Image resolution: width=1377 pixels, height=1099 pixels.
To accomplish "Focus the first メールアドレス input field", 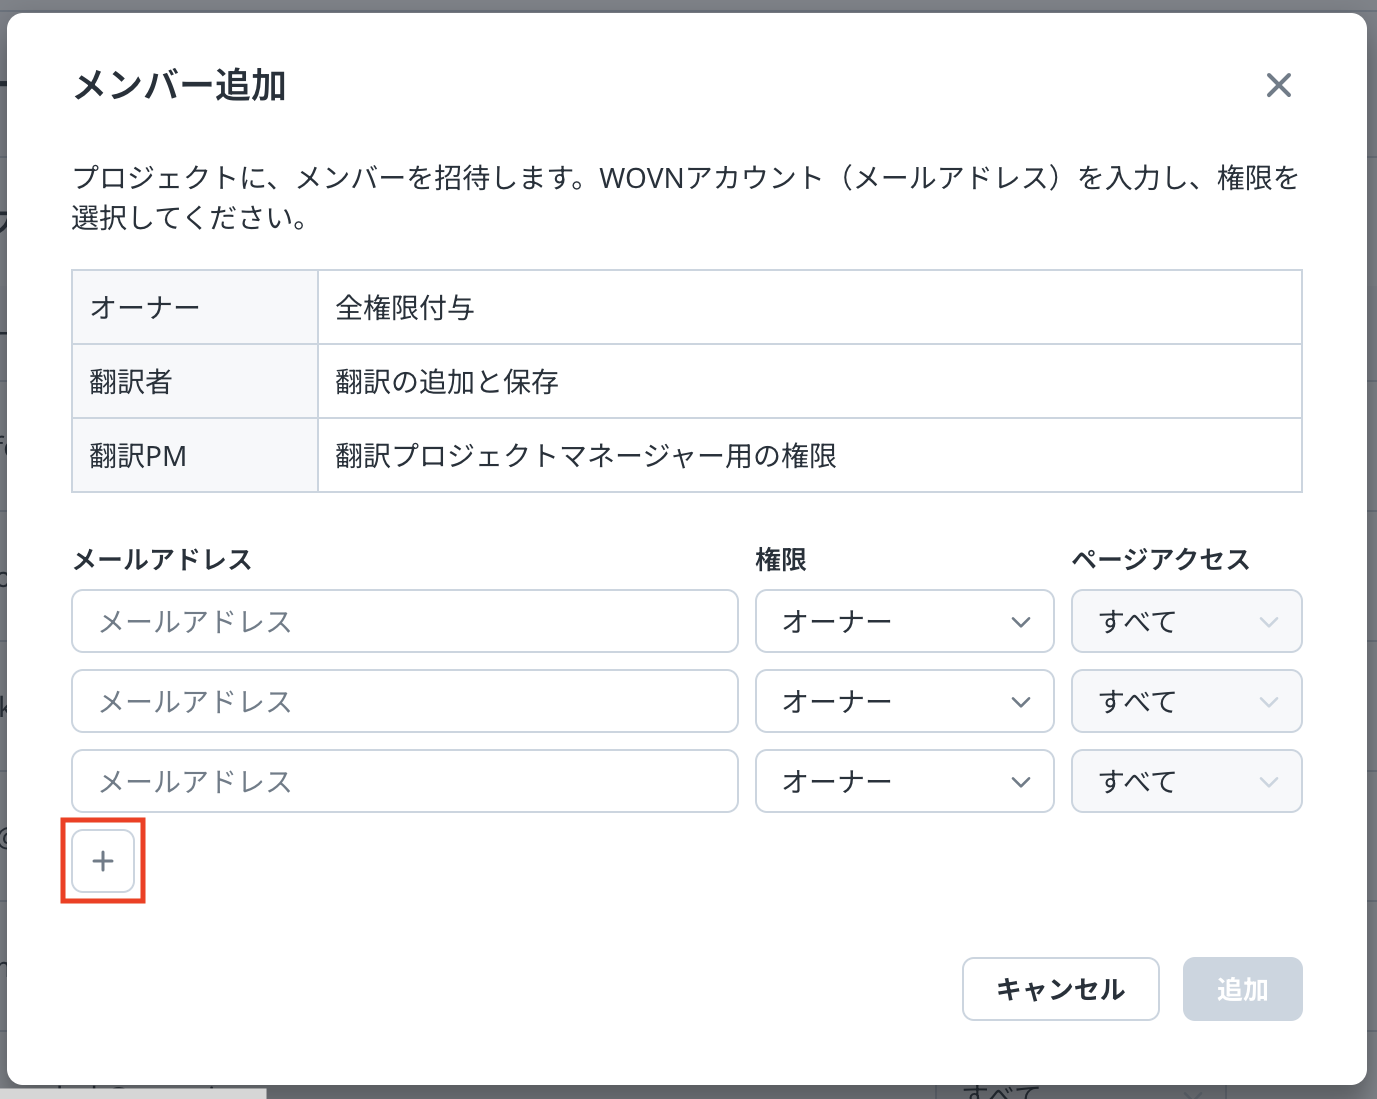I will tap(404, 621).
